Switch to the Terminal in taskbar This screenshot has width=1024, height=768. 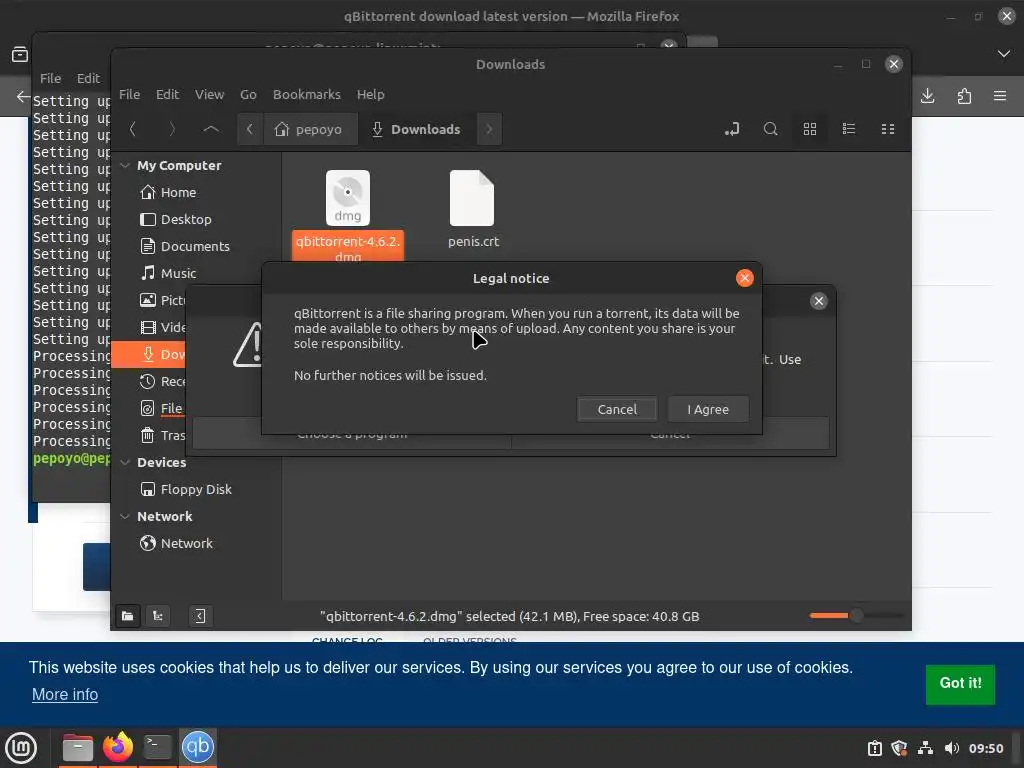pyautogui.click(x=157, y=748)
